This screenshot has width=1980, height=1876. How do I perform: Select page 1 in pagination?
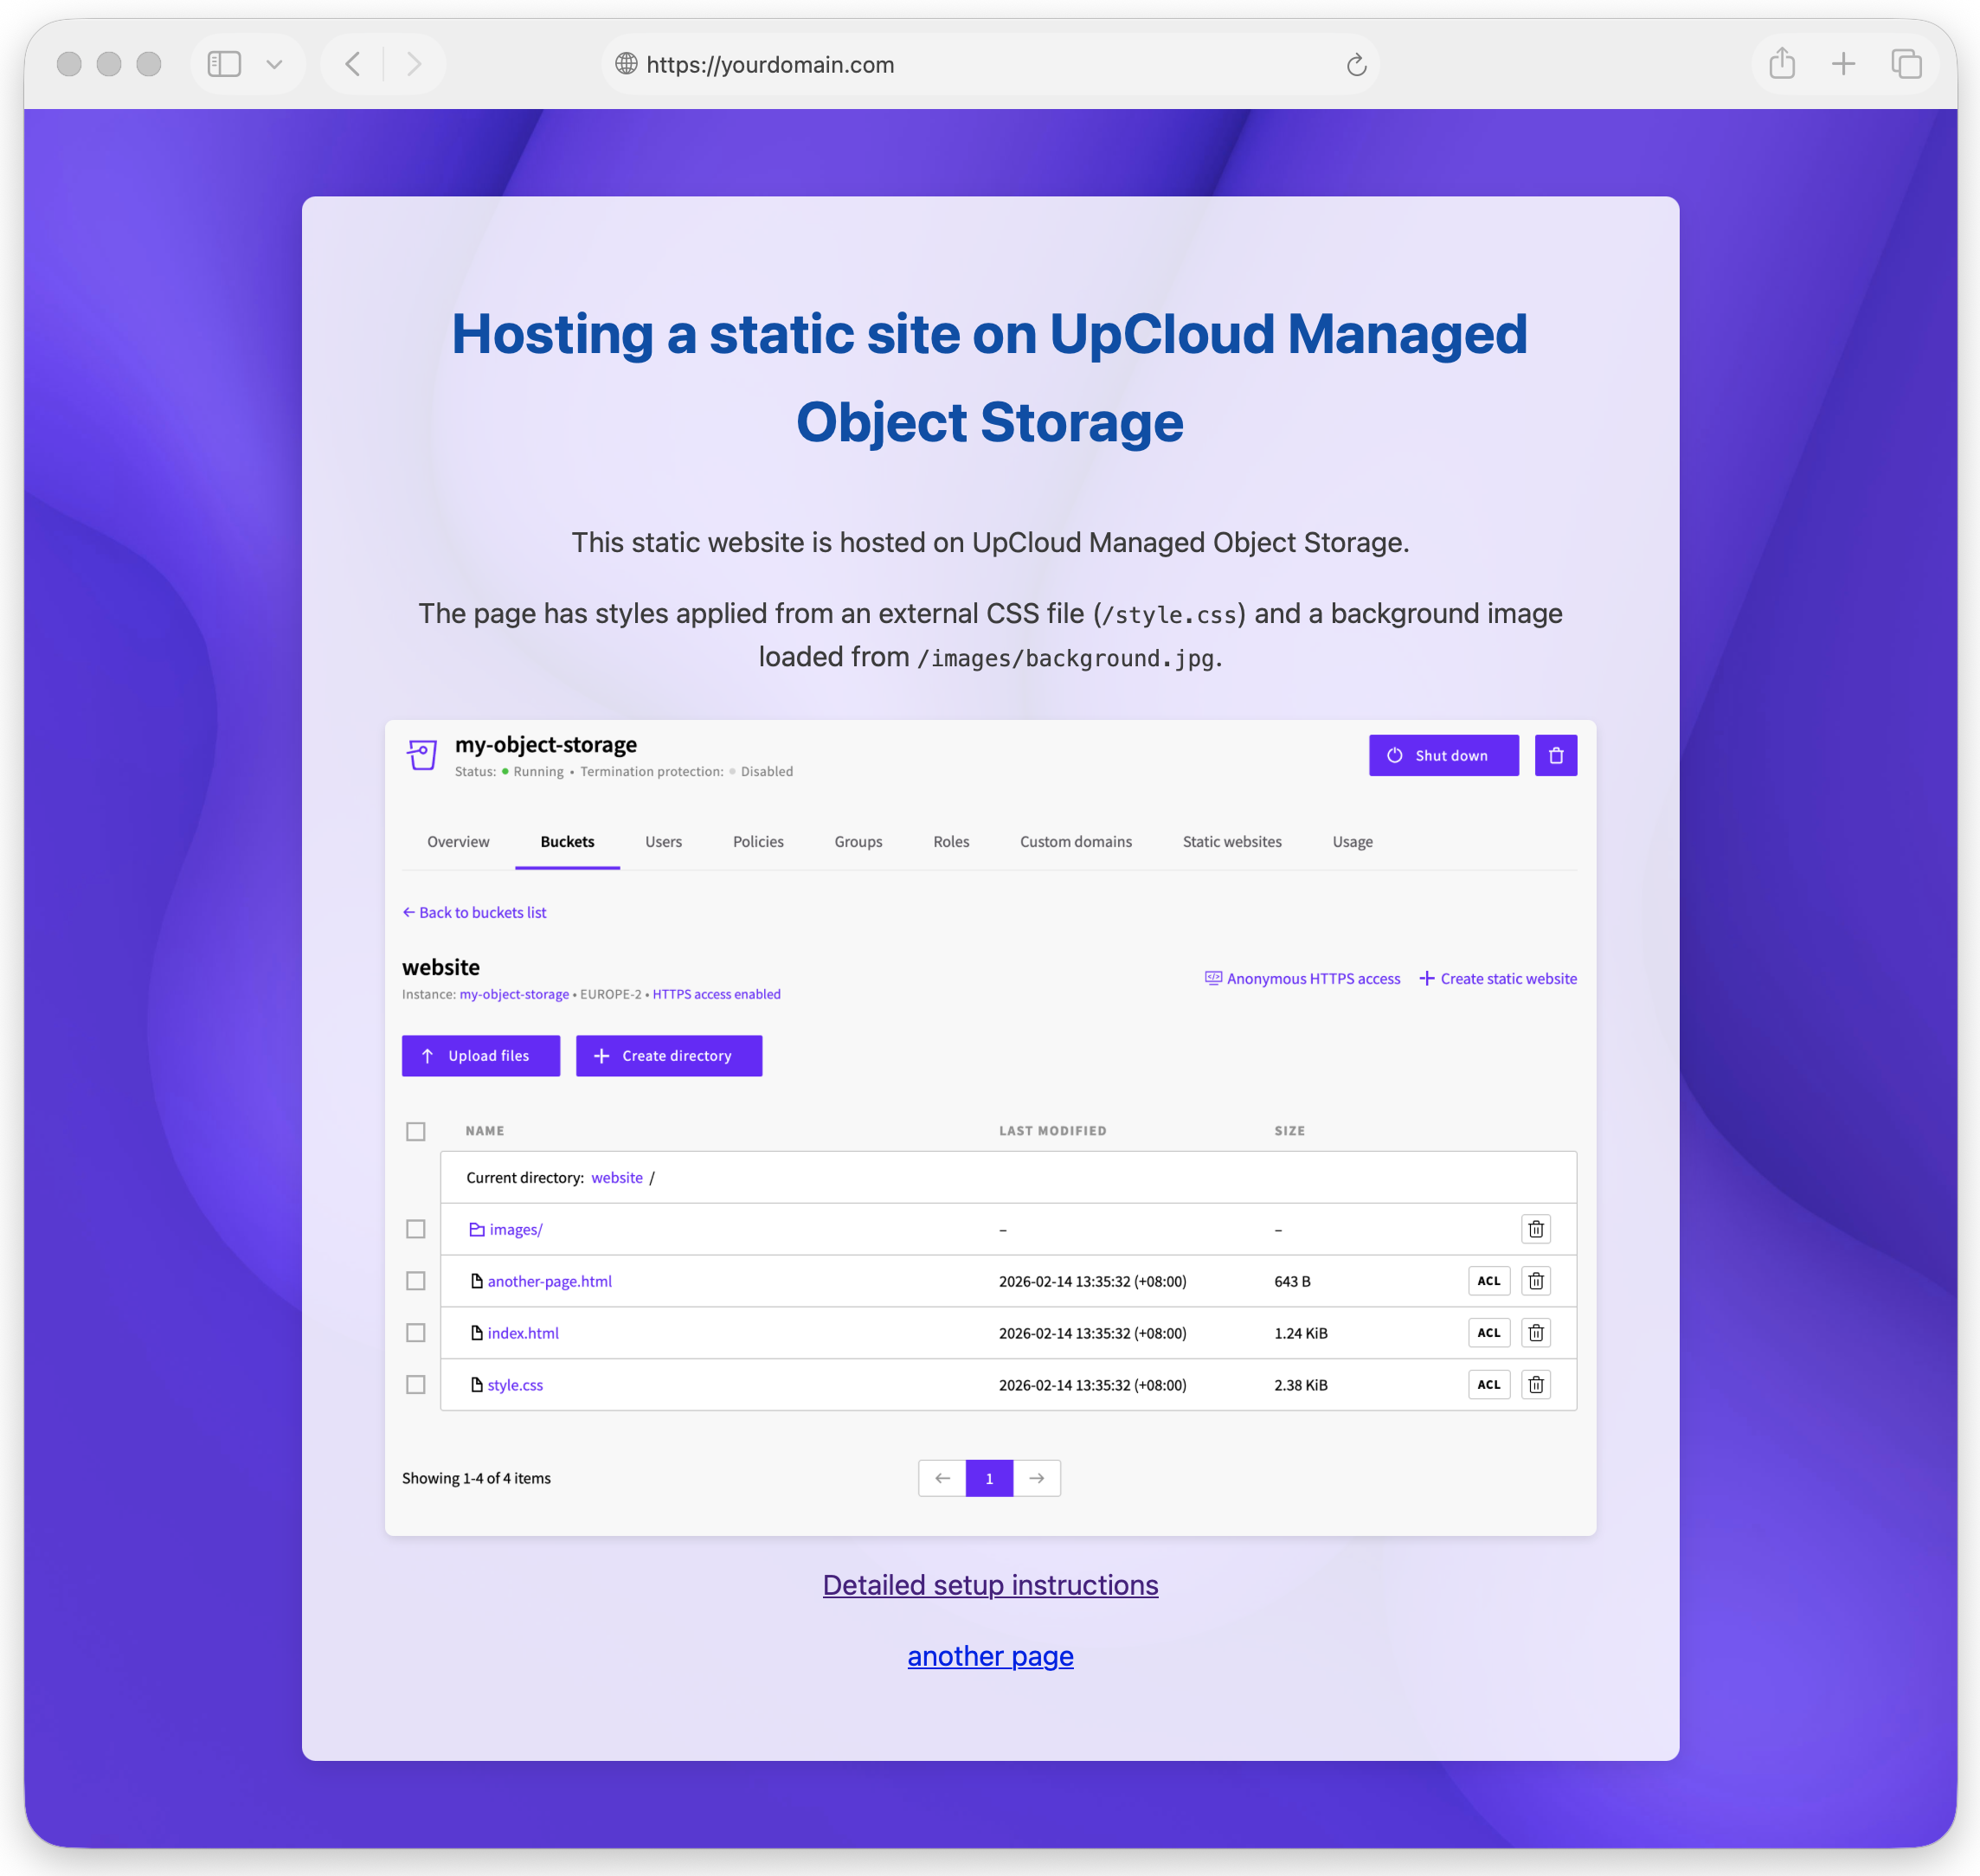click(989, 1478)
